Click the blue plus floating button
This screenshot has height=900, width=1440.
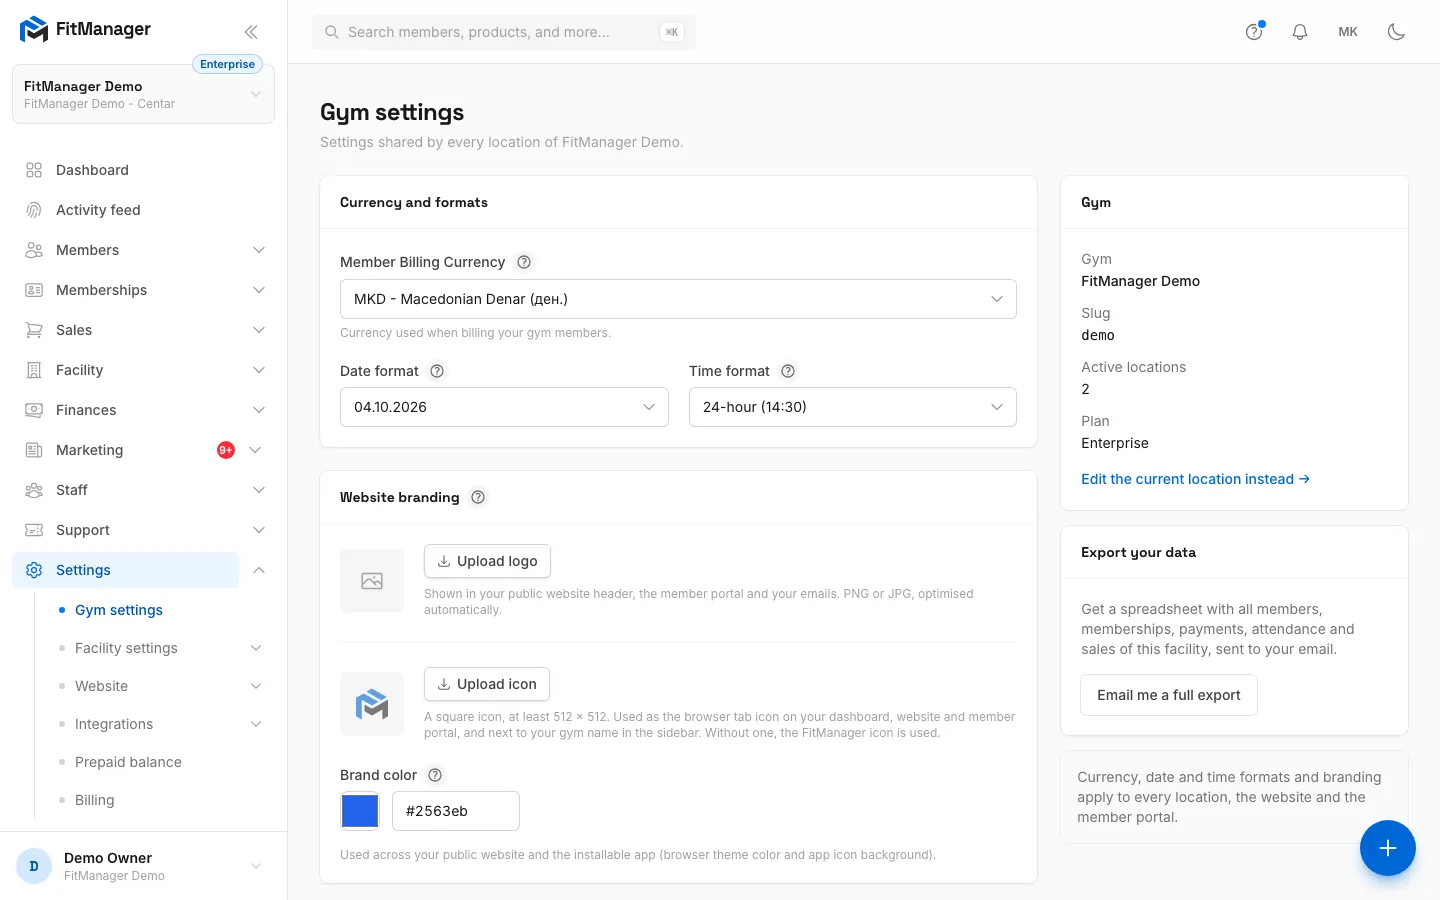coord(1387,848)
